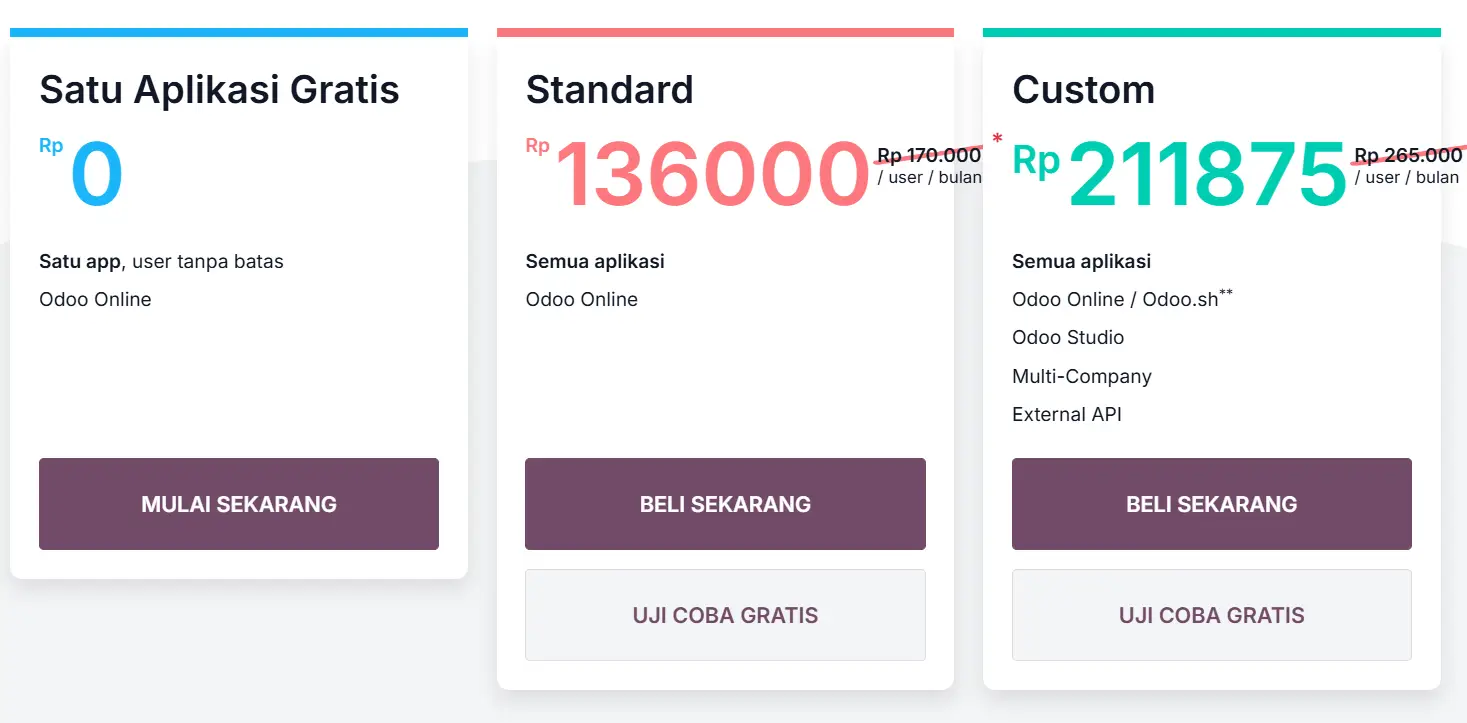The width and height of the screenshot is (1467, 723).
Task: Click the red asterisk beside the Standard price
Action: click(997, 139)
